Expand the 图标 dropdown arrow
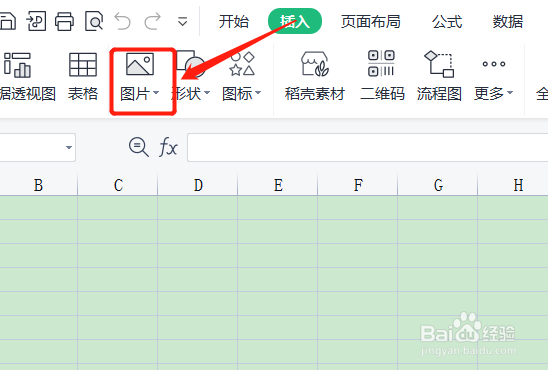 click(258, 93)
